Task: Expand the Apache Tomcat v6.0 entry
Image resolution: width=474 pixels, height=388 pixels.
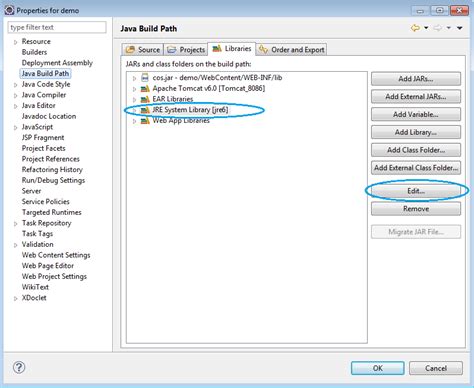Action: pos(134,89)
